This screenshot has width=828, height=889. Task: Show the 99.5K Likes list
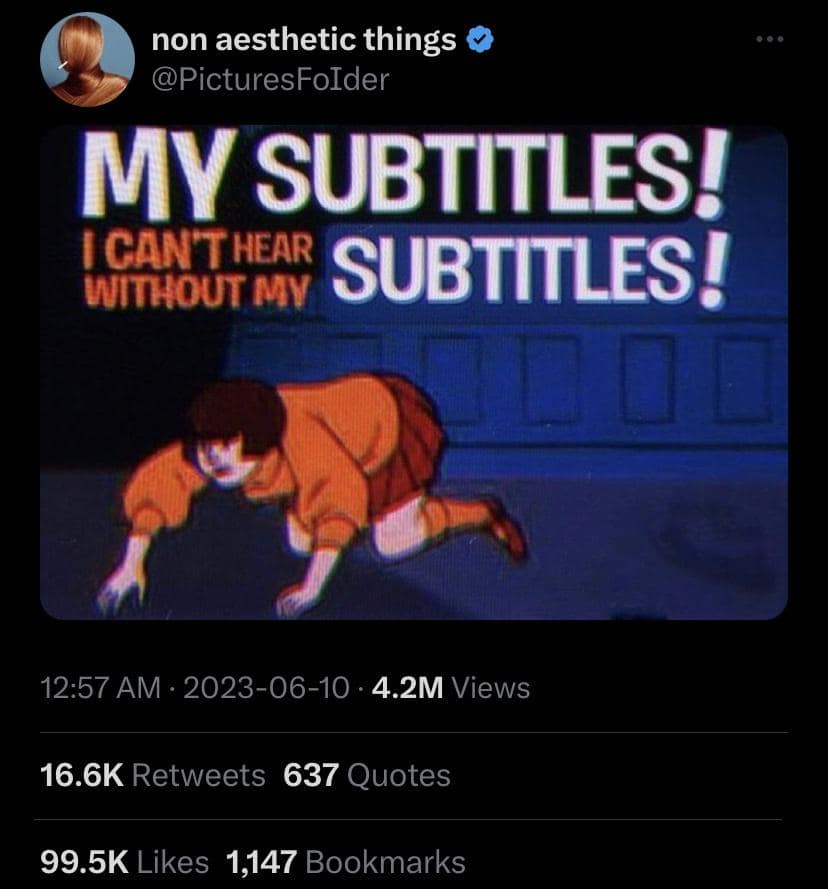pos(125,862)
